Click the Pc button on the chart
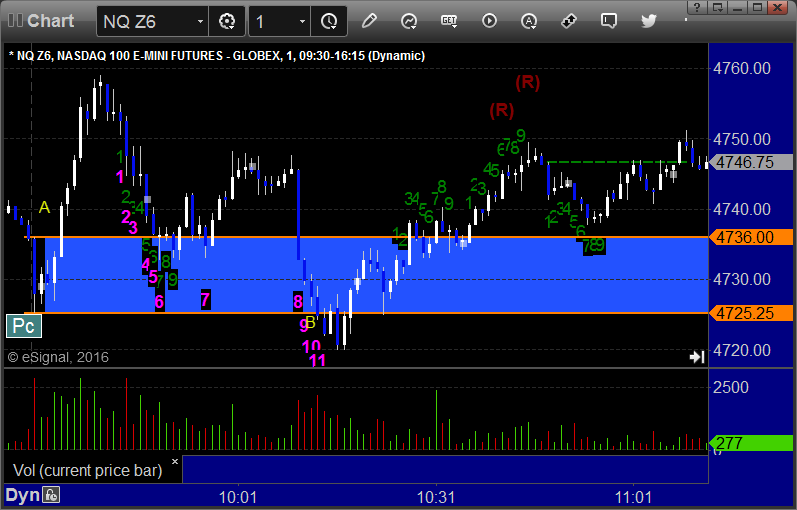Viewport: 797px width, 510px height. coord(23,326)
